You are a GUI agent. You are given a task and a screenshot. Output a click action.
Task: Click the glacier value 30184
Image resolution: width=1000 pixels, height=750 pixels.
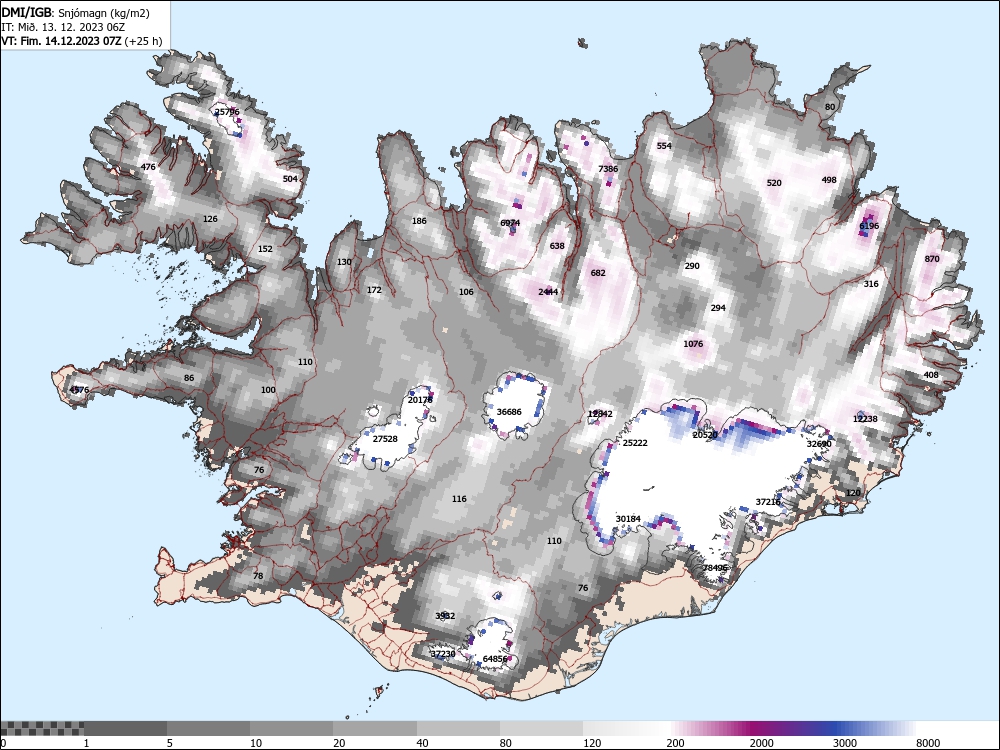click(628, 519)
